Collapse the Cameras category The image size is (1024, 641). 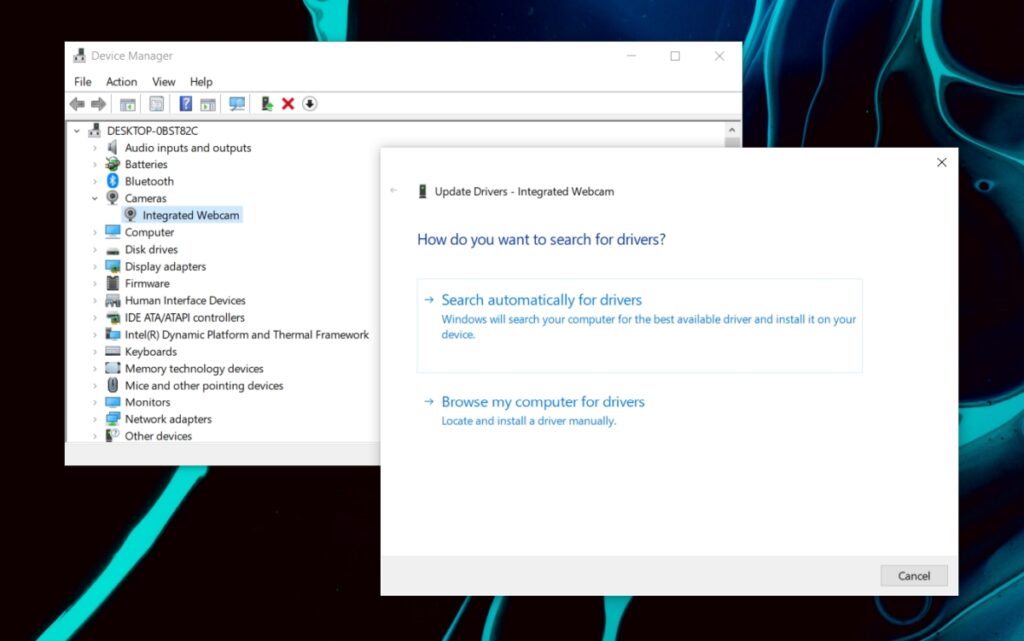(95, 198)
